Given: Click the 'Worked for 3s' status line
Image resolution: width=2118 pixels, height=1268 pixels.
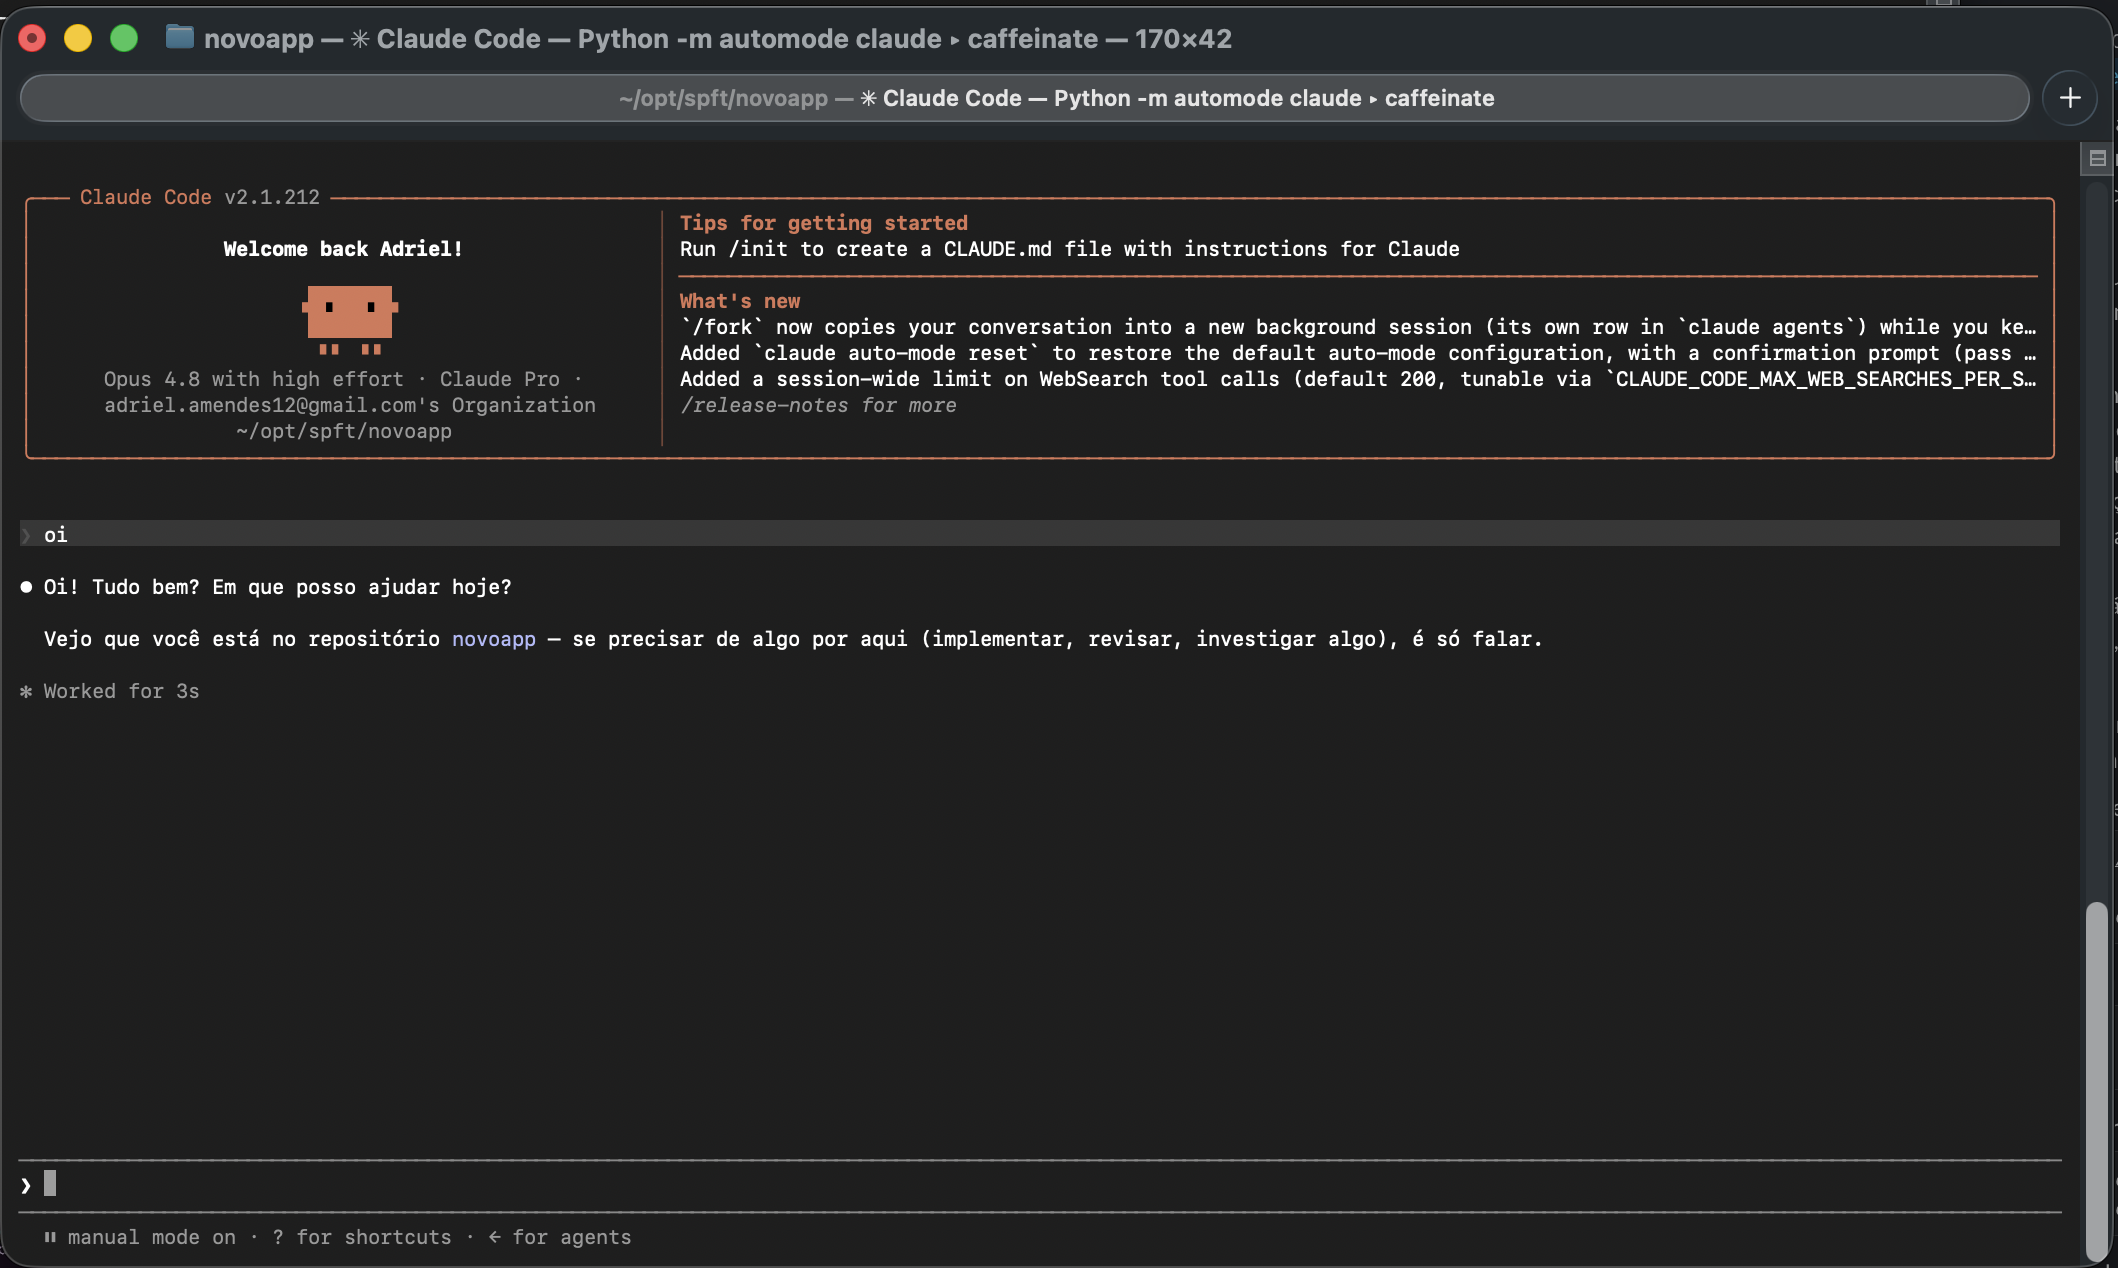Looking at the screenshot, I should click(x=110, y=691).
